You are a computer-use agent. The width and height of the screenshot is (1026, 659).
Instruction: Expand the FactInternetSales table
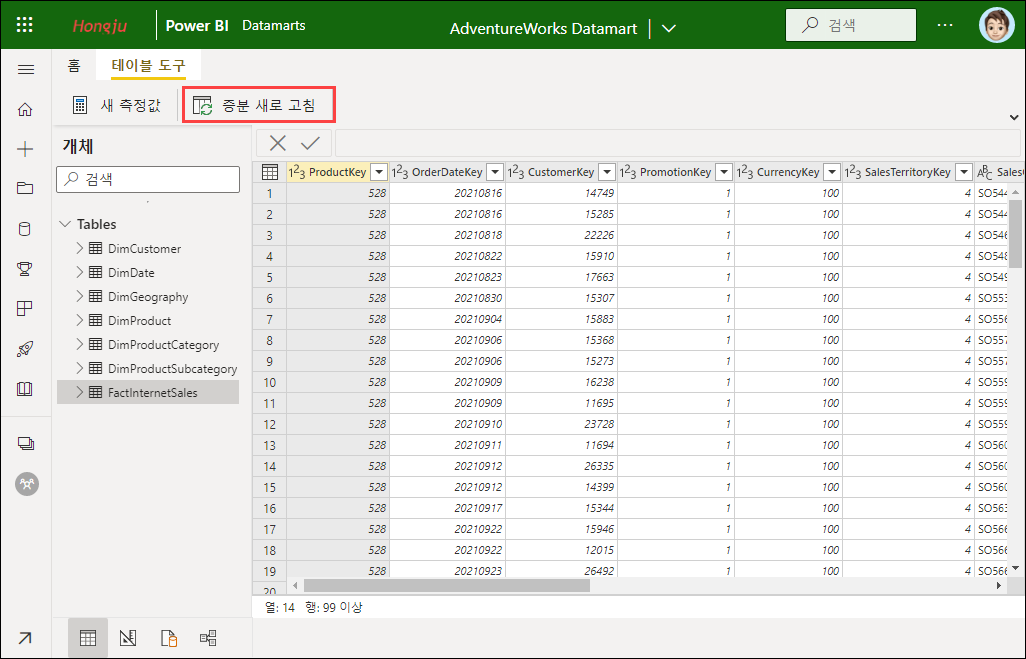(79, 392)
